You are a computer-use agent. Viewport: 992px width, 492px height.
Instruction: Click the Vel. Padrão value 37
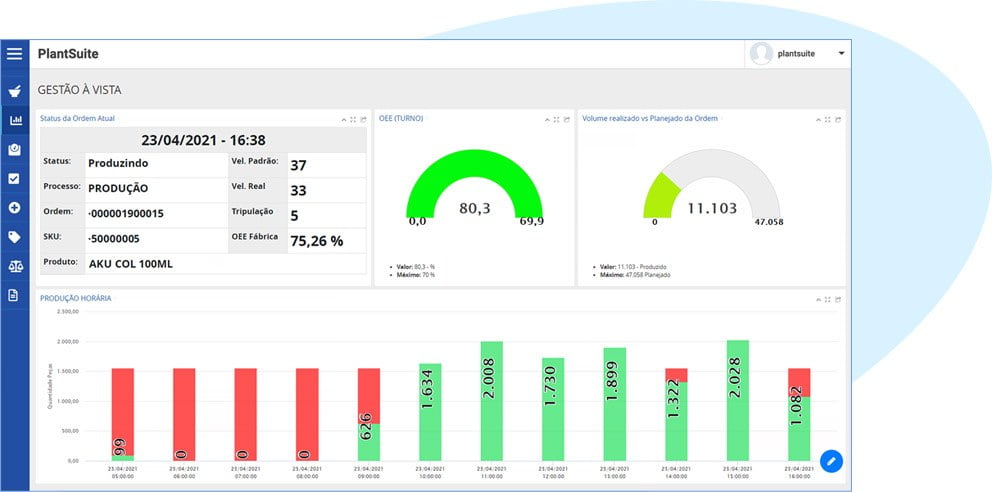point(298,166)
